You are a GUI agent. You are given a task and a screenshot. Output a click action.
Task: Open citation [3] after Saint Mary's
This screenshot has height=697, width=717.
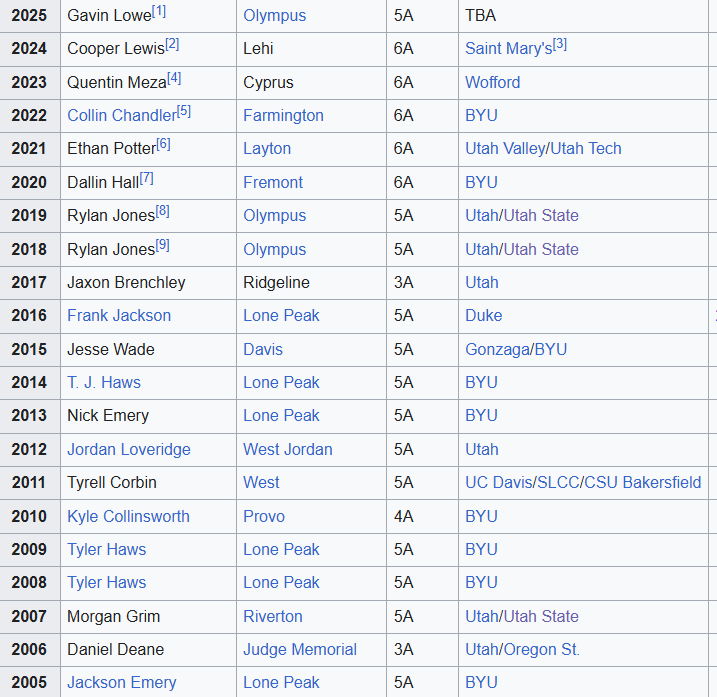560,44
